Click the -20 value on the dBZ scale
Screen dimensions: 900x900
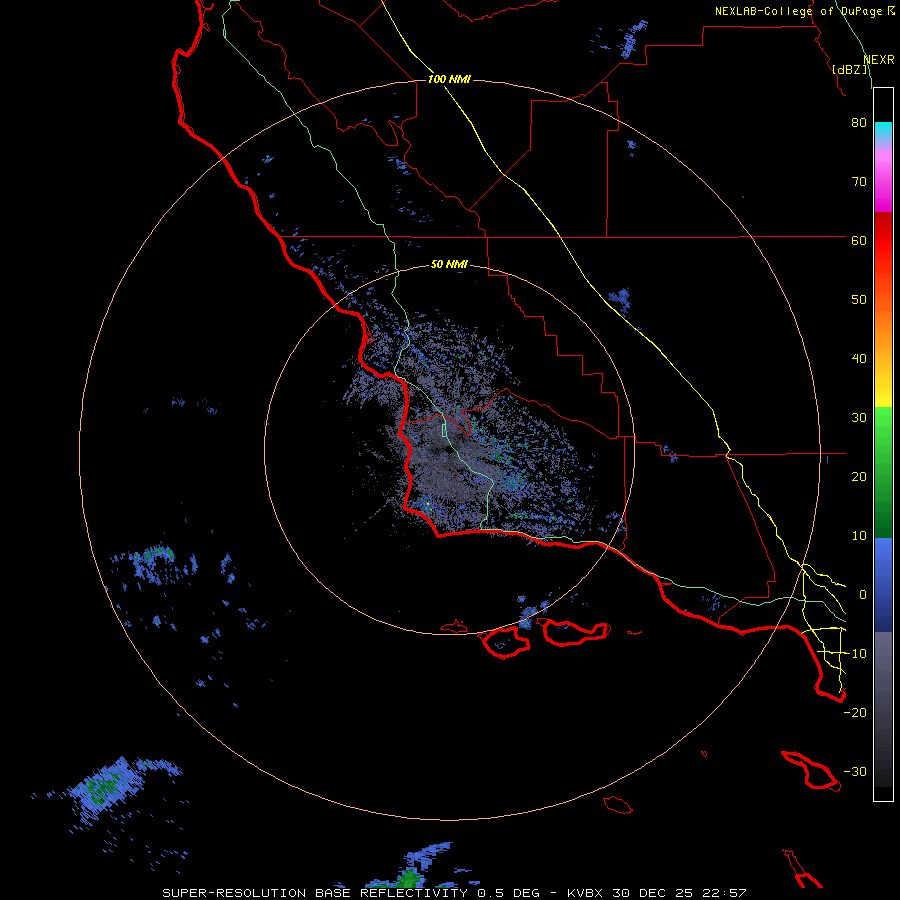(855, 712)
